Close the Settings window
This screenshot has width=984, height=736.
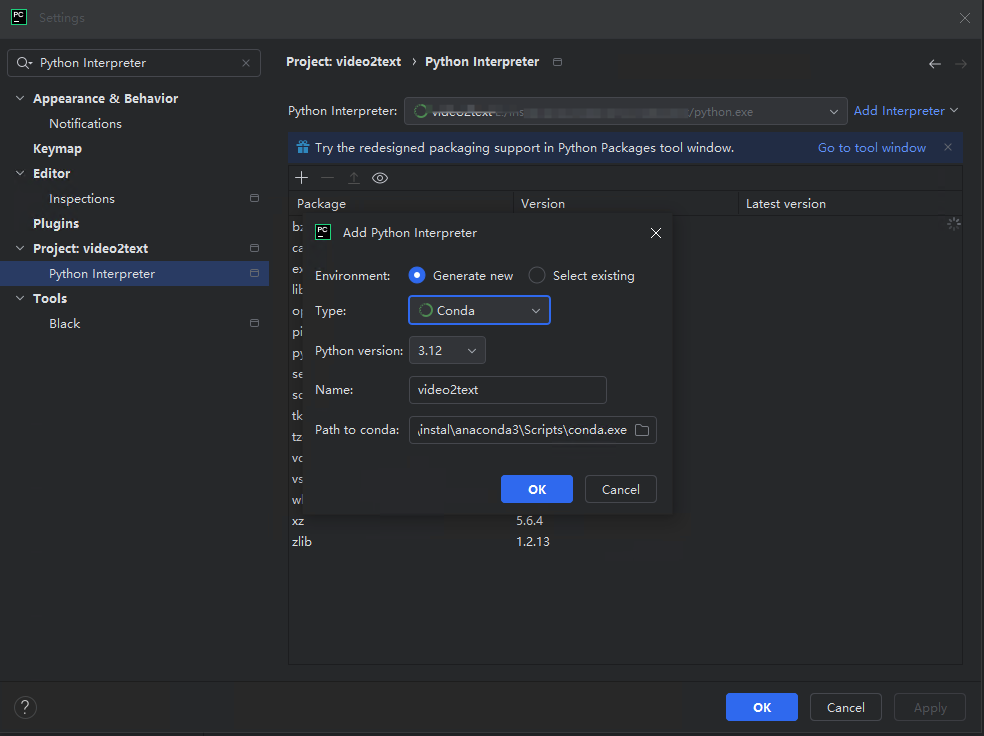tap(965, 18)
